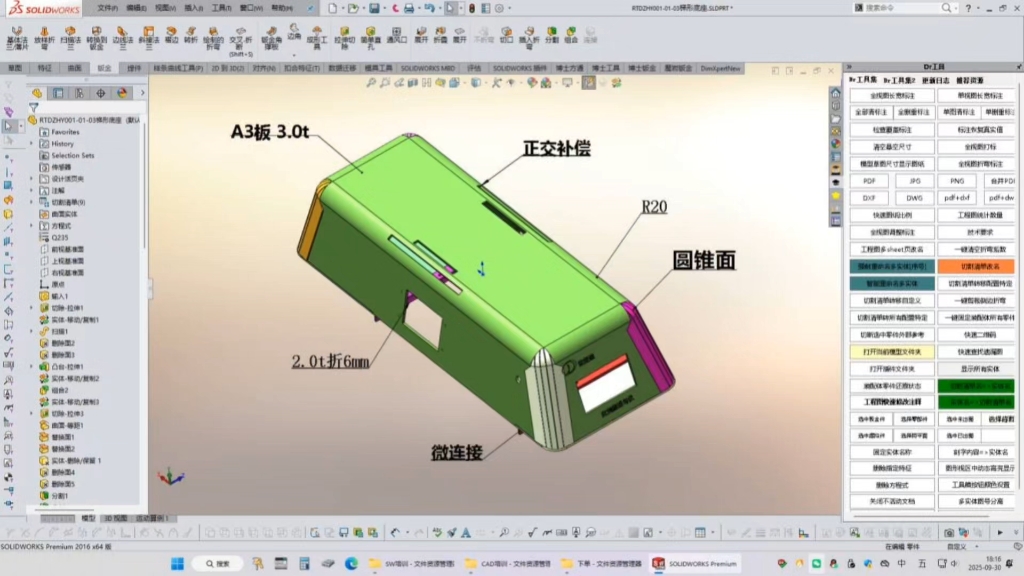Click the Simple Hole tool
This screenshot has width=1024, height=576.
coord(370,38)
